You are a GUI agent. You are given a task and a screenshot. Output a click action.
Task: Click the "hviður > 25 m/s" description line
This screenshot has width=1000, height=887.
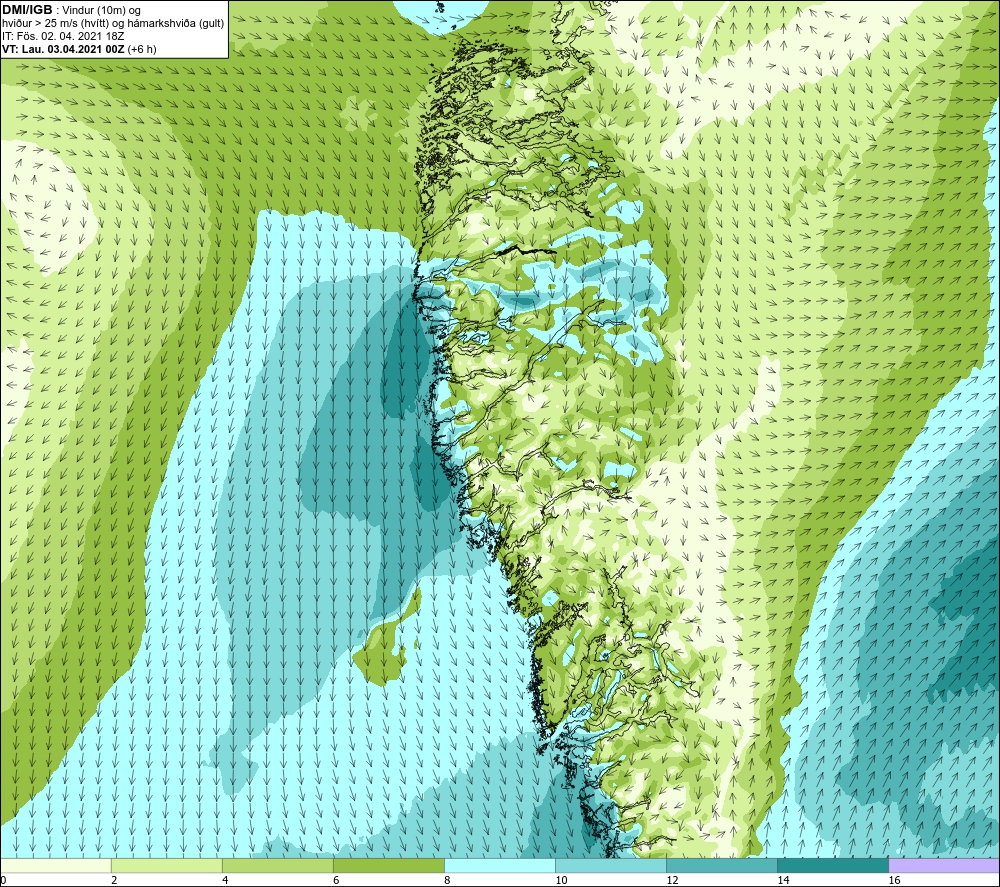113,24
